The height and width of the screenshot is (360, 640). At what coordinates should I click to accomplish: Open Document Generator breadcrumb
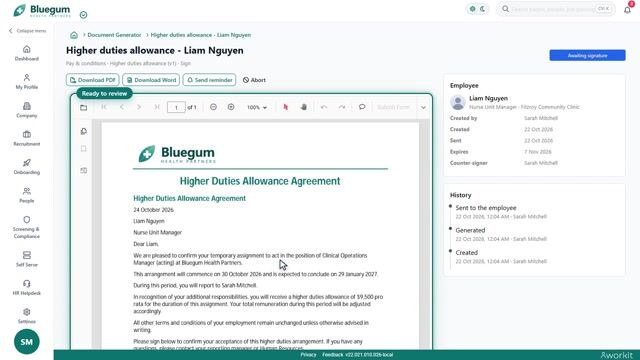(114, 35)
